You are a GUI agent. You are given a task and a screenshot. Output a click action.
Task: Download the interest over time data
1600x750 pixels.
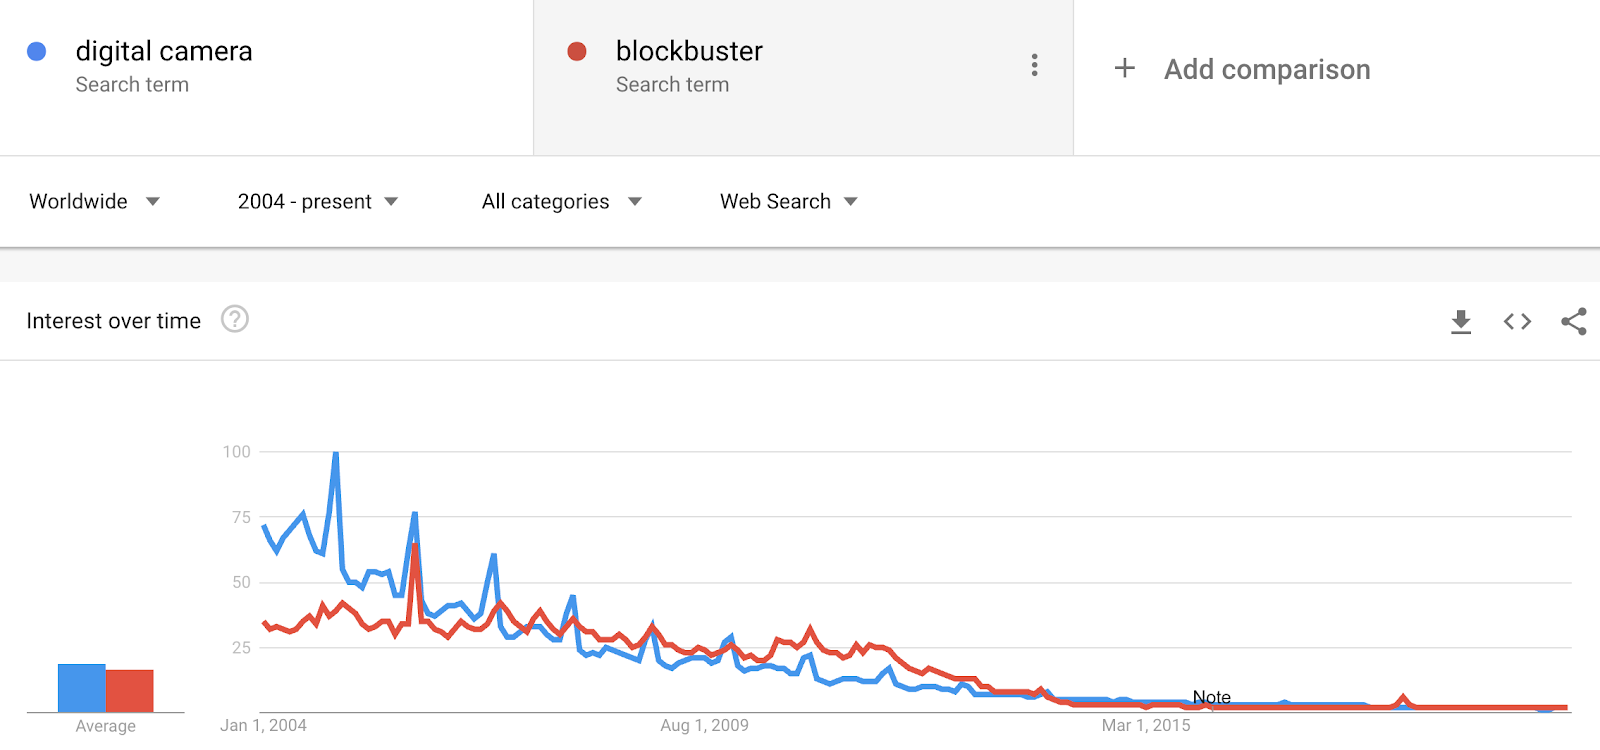tap(1461, 321)
